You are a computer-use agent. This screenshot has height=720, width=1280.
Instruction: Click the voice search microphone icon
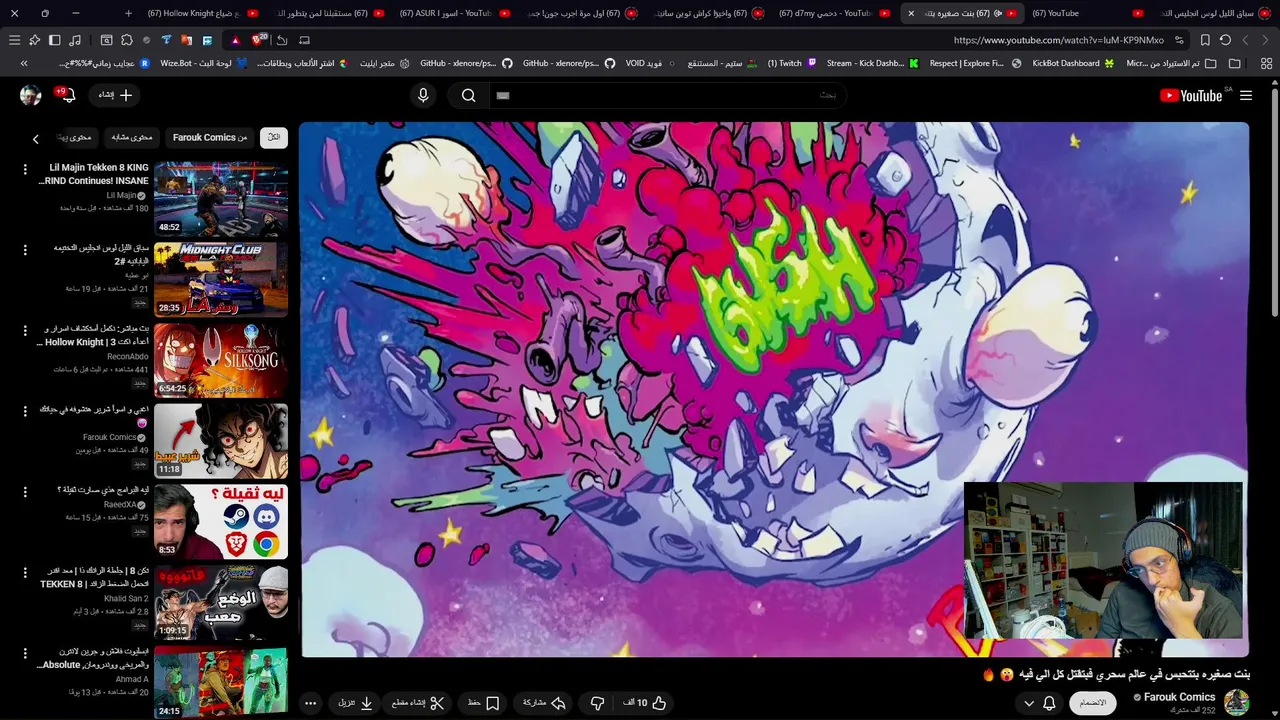pyautogui.click(x=423, y=95)
